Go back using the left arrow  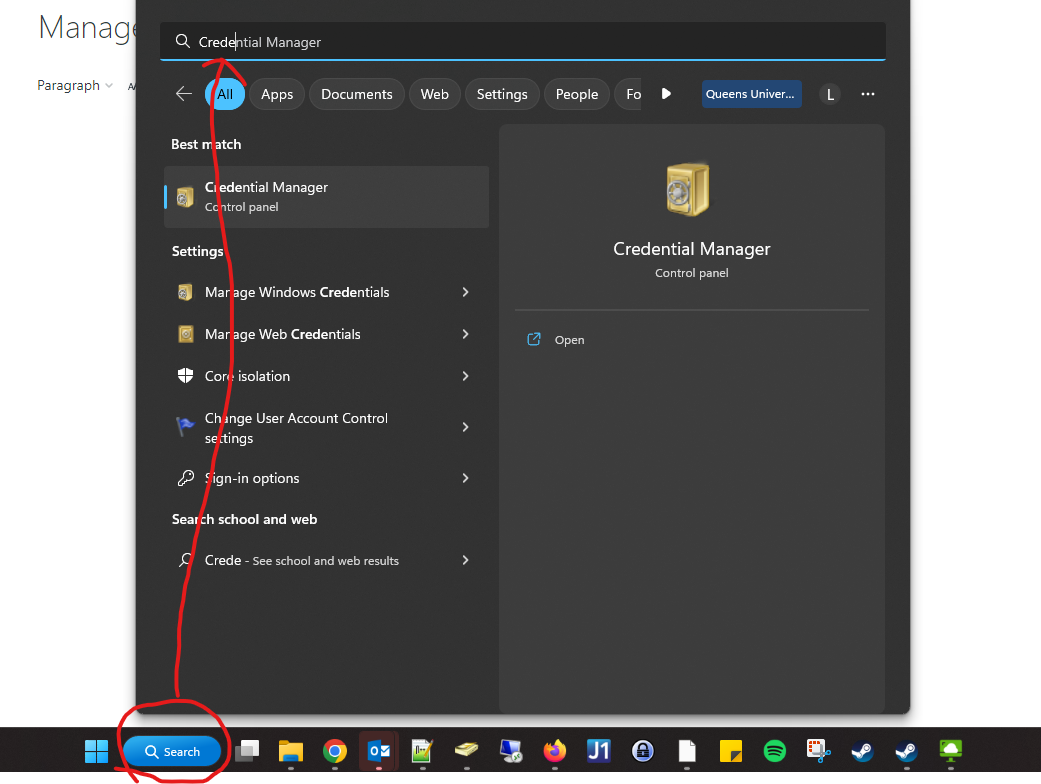tap(184, 94)
